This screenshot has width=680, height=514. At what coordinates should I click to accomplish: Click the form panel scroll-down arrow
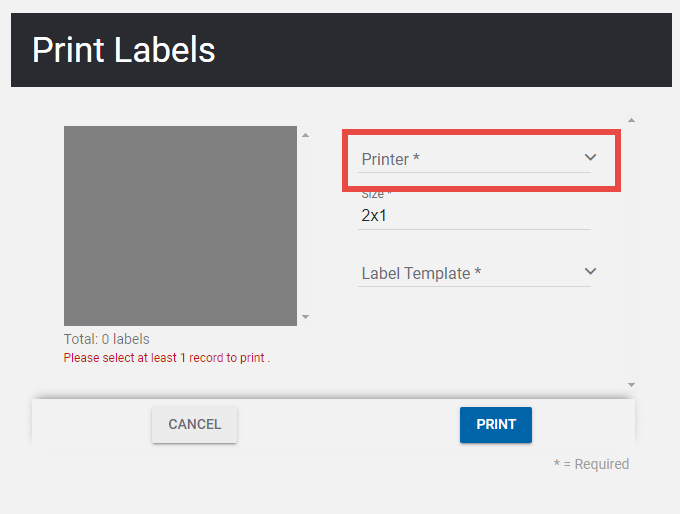coord(631,384)
